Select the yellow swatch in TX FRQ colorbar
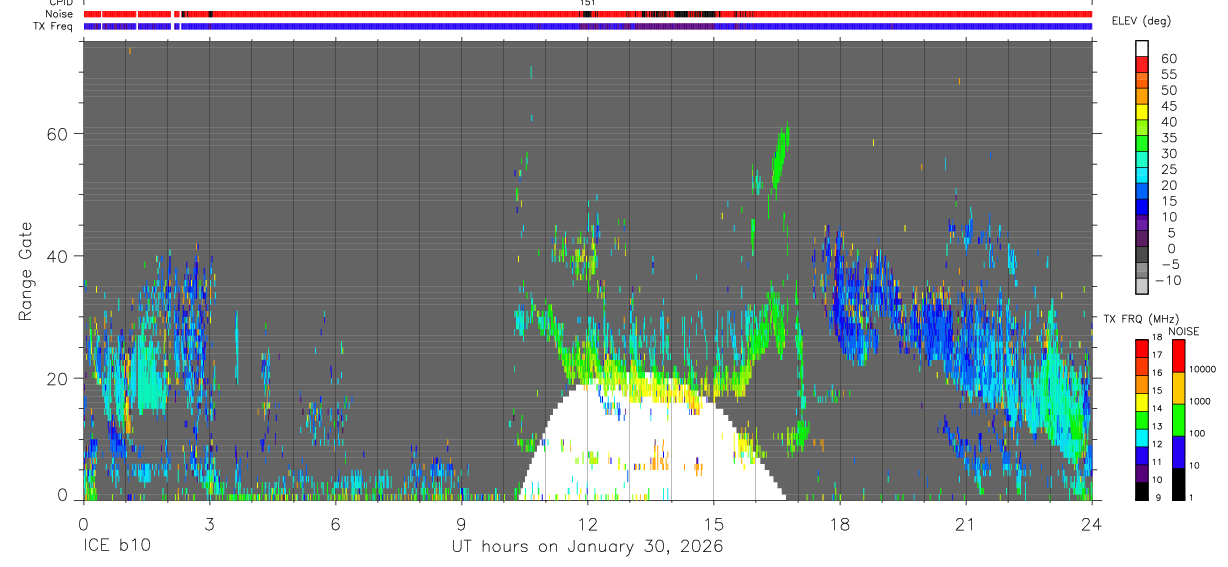1228x567 pixels. 1142,400
